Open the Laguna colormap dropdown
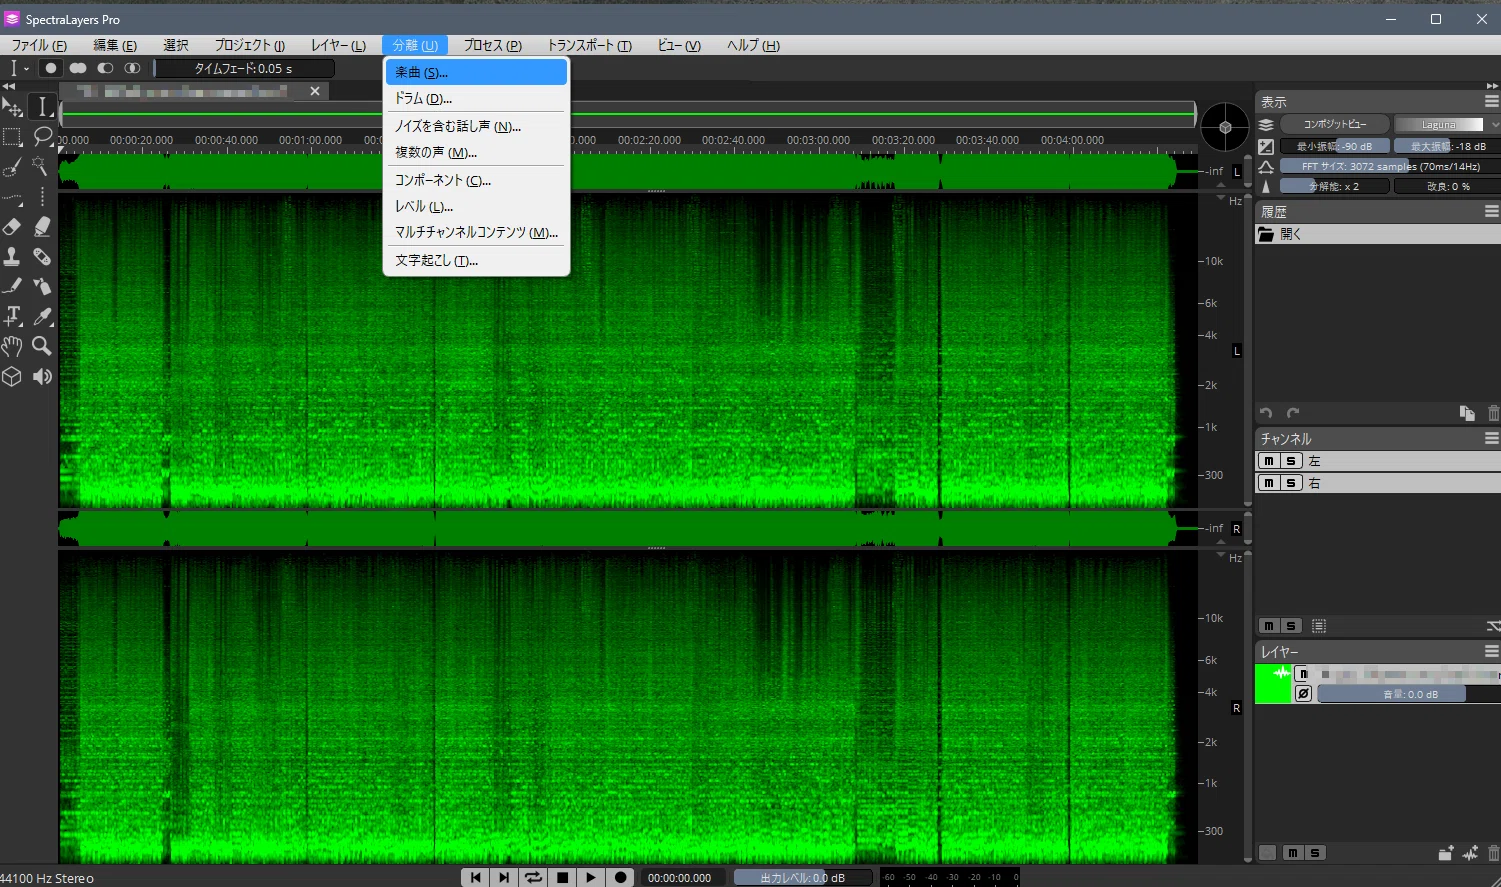Image resolution: width=1501 pixels, height=887 pixels. tap(1446, 125)
